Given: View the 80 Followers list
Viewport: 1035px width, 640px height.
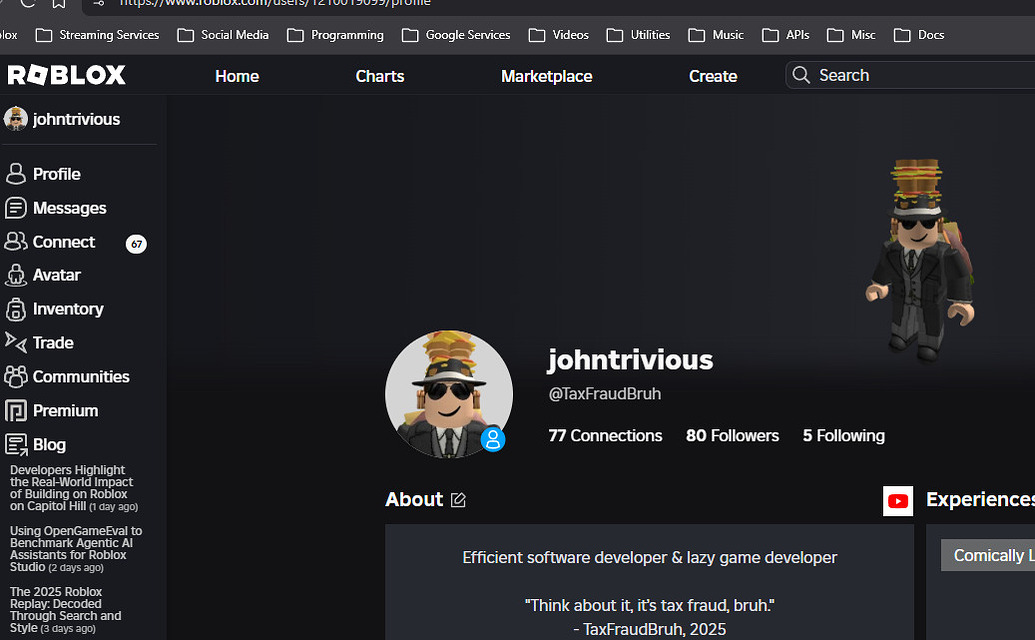Looking at the screenshot, I should coord(732,436).
